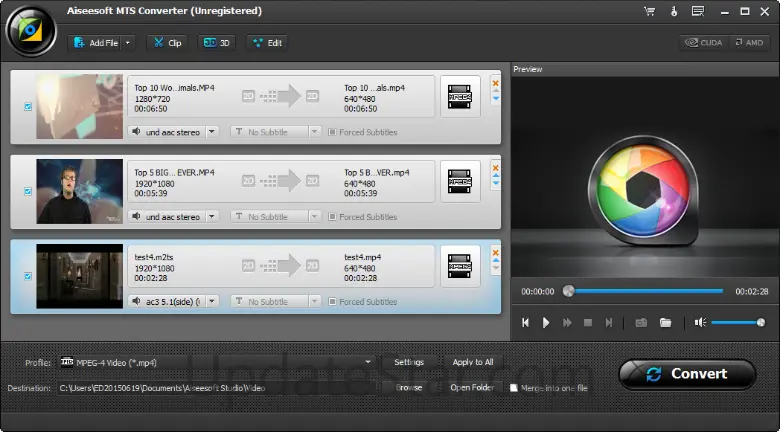The width and height of the screenshot is (780, 432).
Task: Open the shopping cart purchase icon
Action: 650,11
